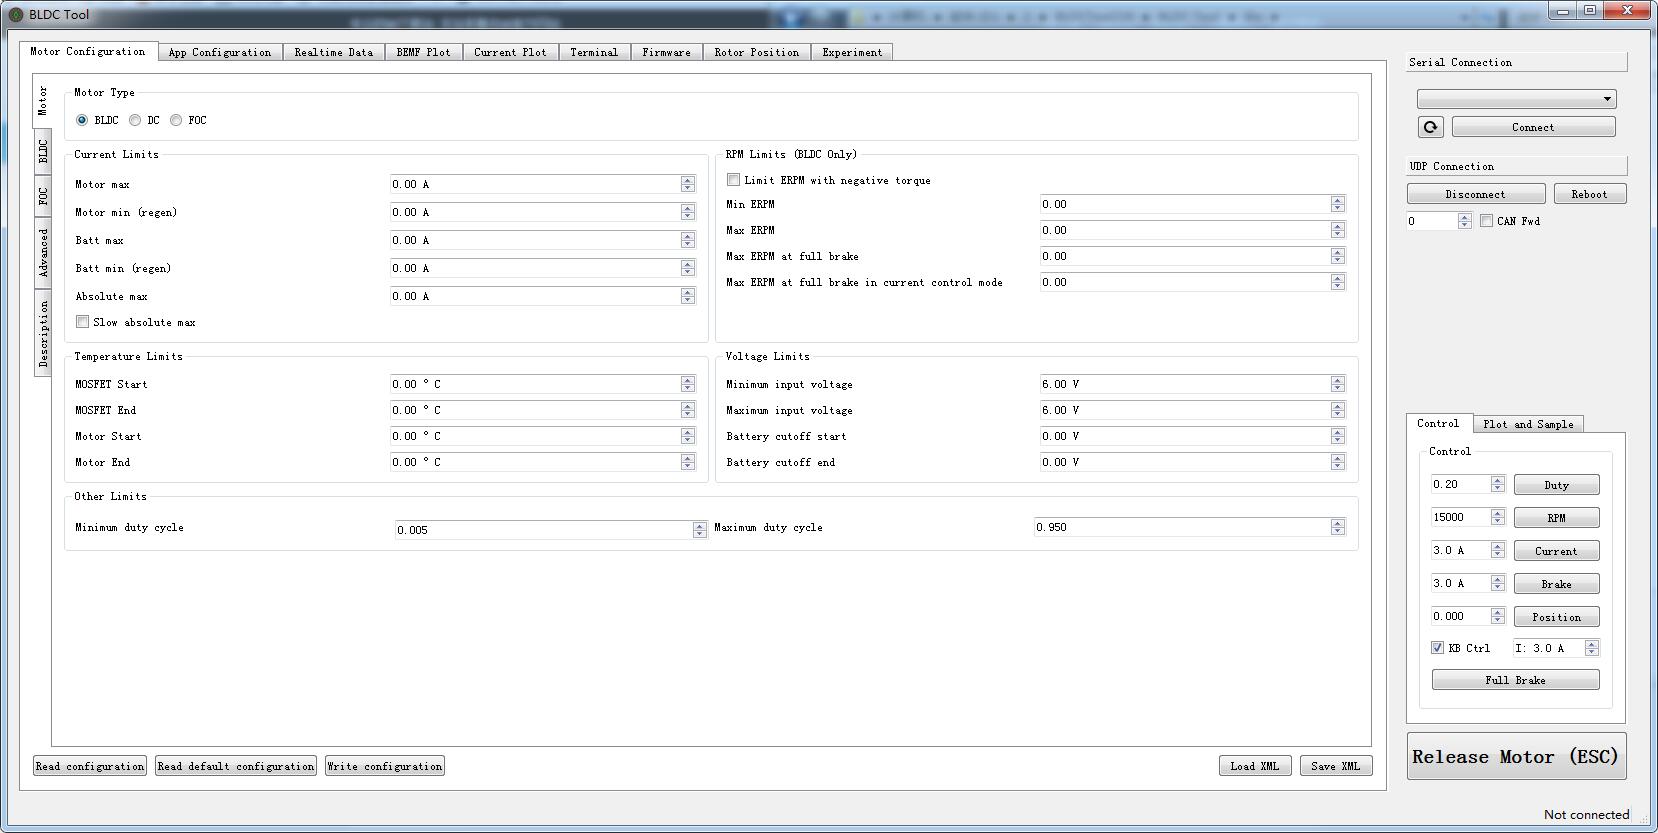The width and height of the screenshot is (1658, 833).
Task: Click the Connect button
Action: [x=1533, y=127]
